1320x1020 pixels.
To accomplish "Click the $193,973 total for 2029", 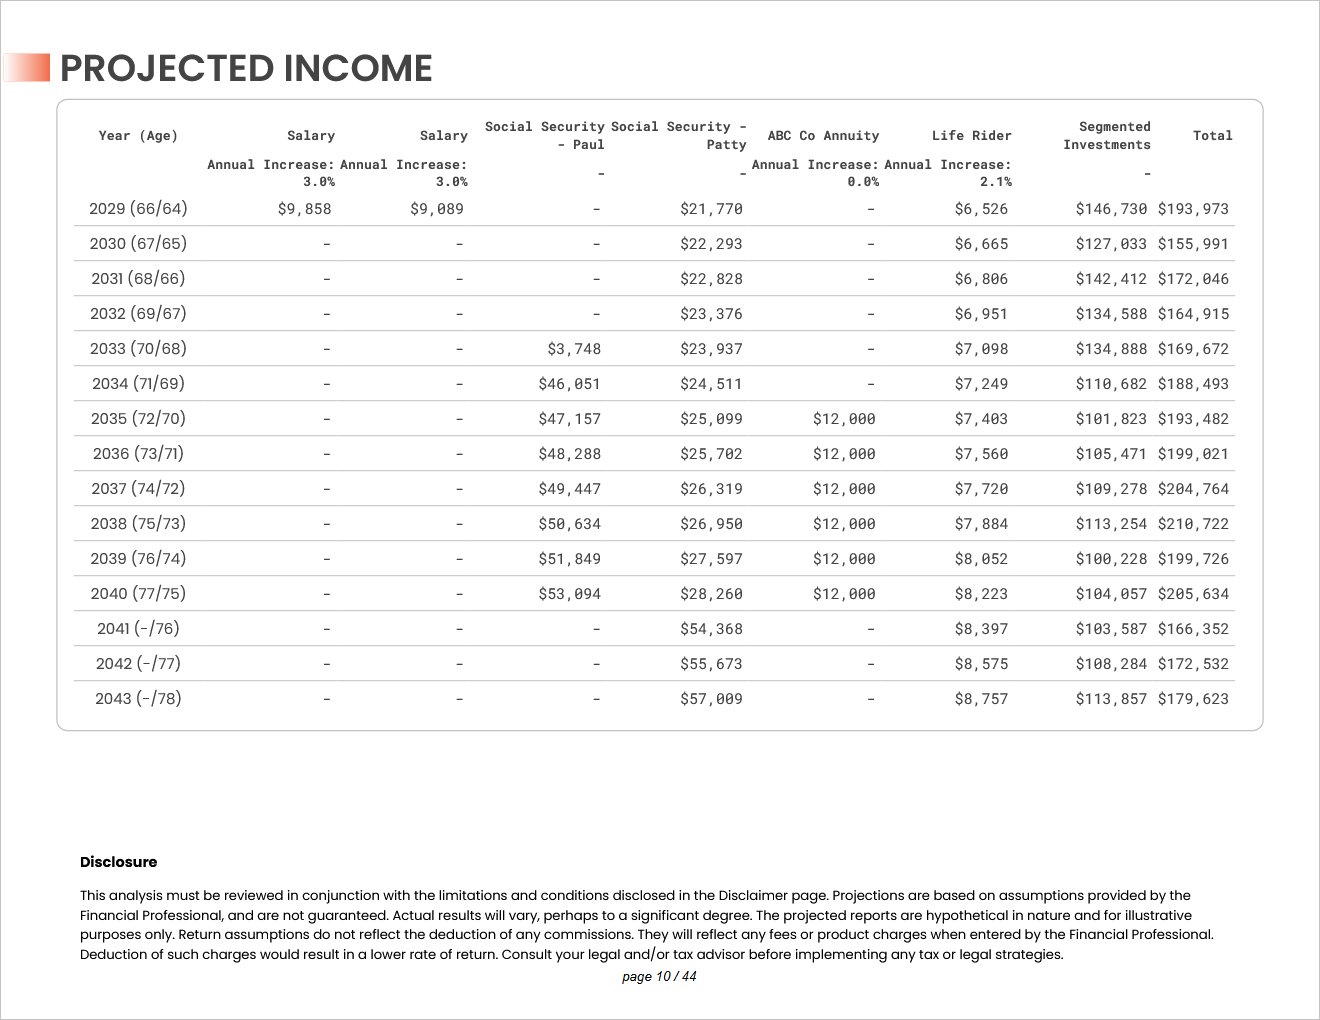I will click(1193, 209).
